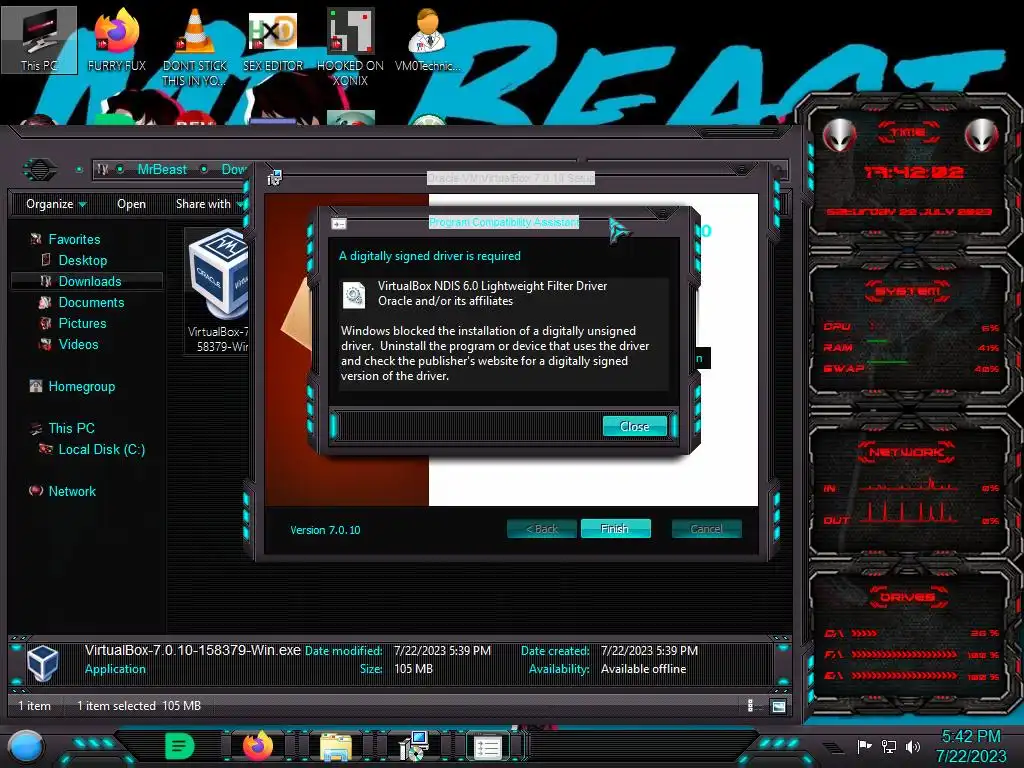This screenshot has height=768, width=1024.
Task: Click MrBeast in the address breadcrumb
Action: point(162,169)
